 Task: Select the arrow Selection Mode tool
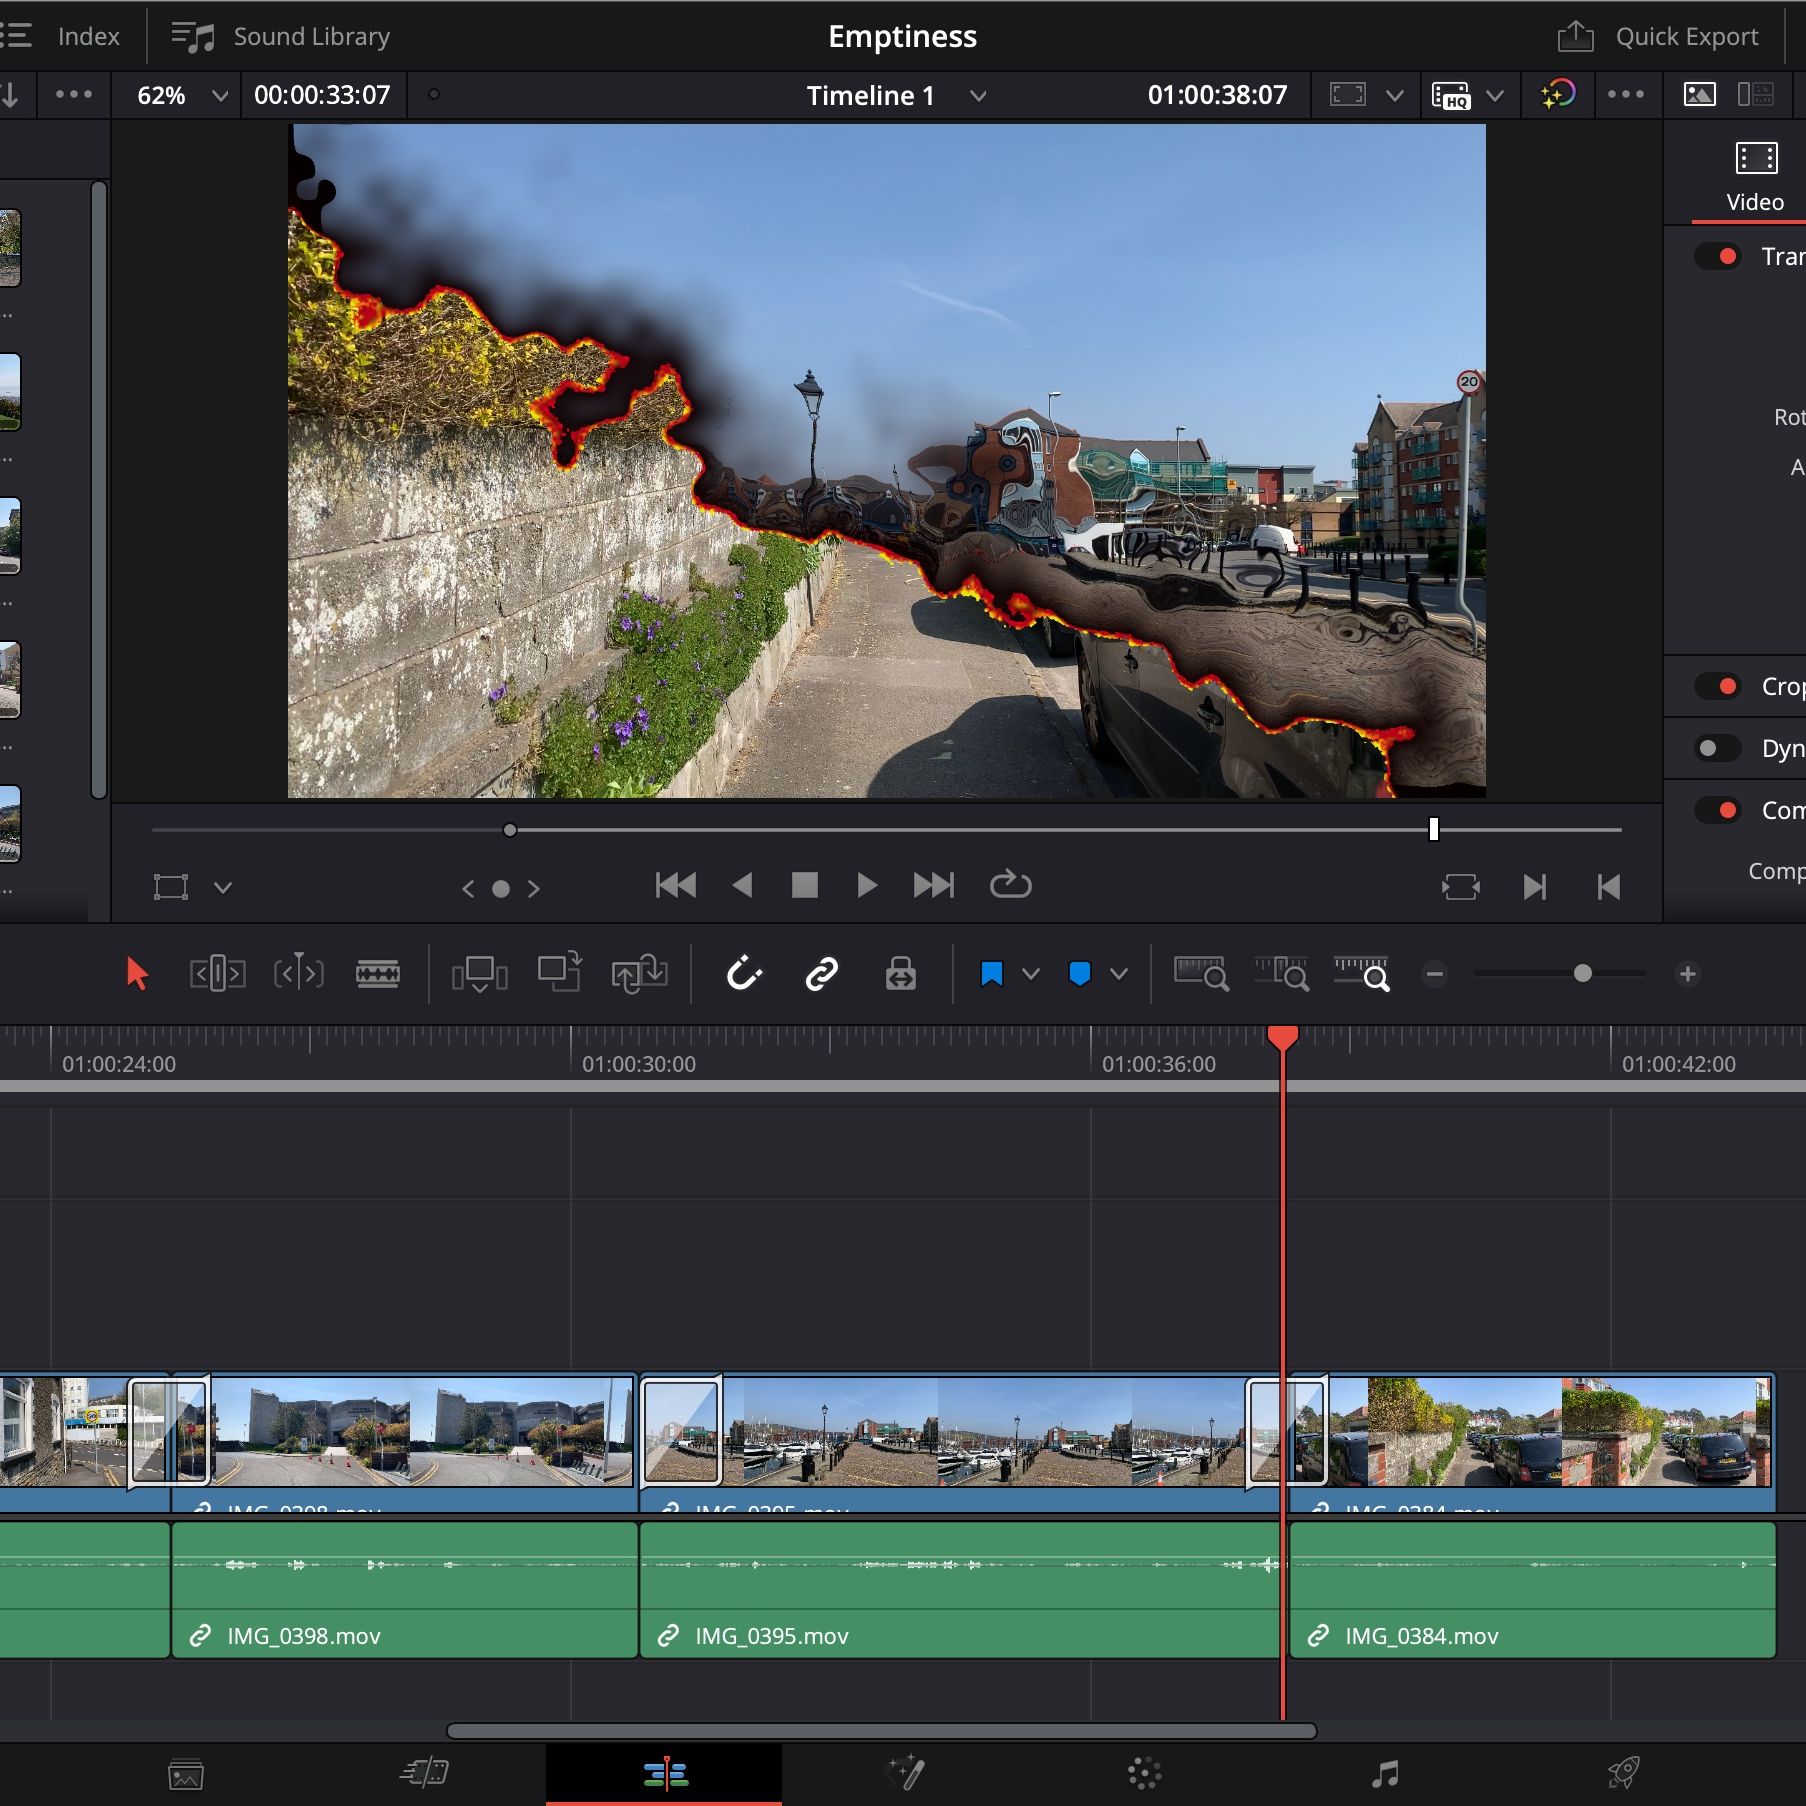click(137, 973)
